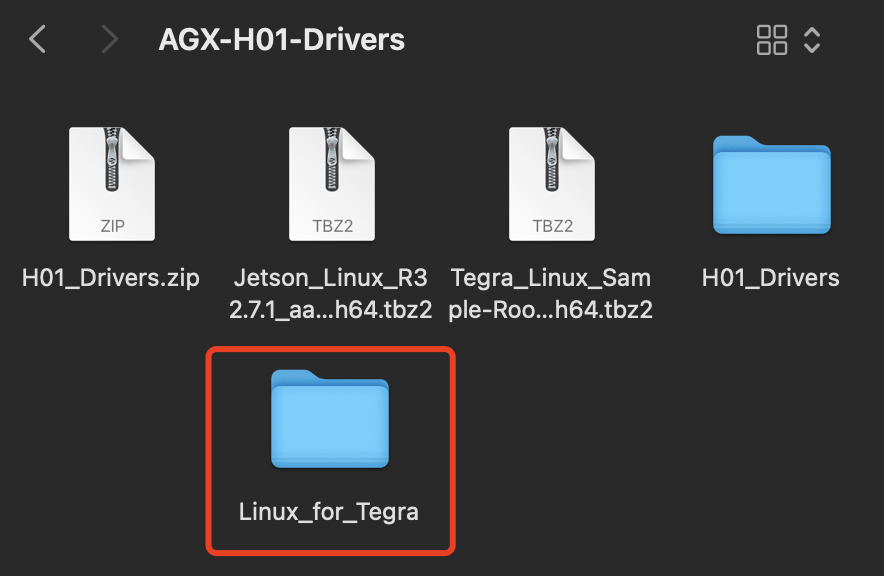Click the AGX-H01-Drivers window title
Screen dimensions: 884x576
[x=282, y=40]
